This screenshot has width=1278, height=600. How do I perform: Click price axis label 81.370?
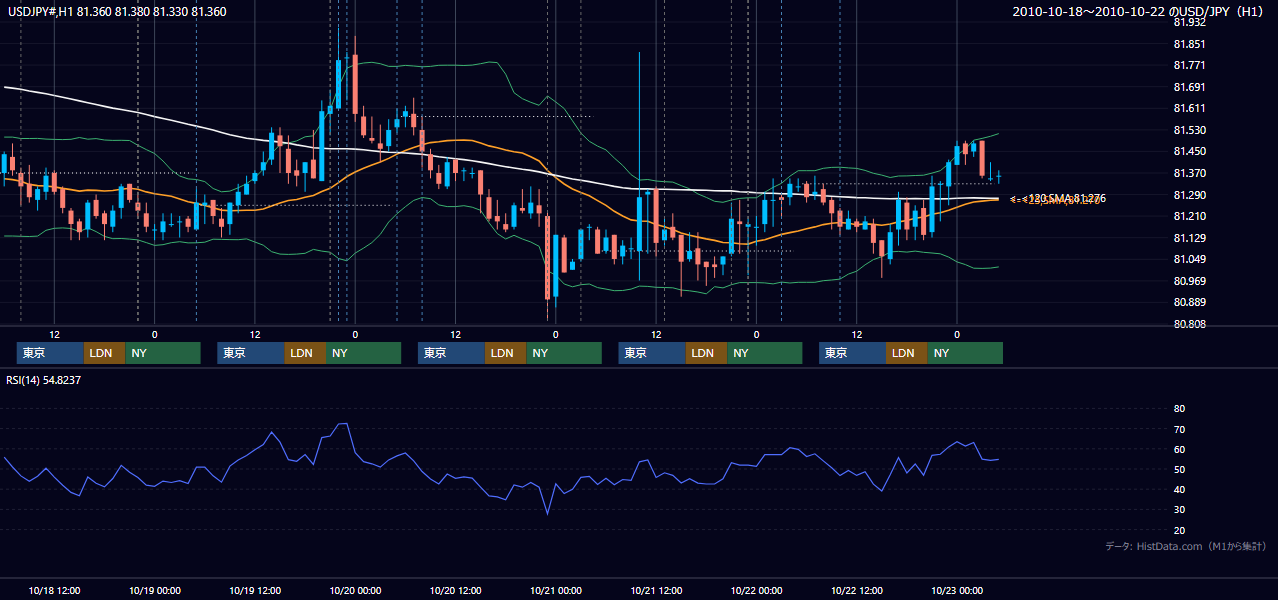pos(1190,173)
